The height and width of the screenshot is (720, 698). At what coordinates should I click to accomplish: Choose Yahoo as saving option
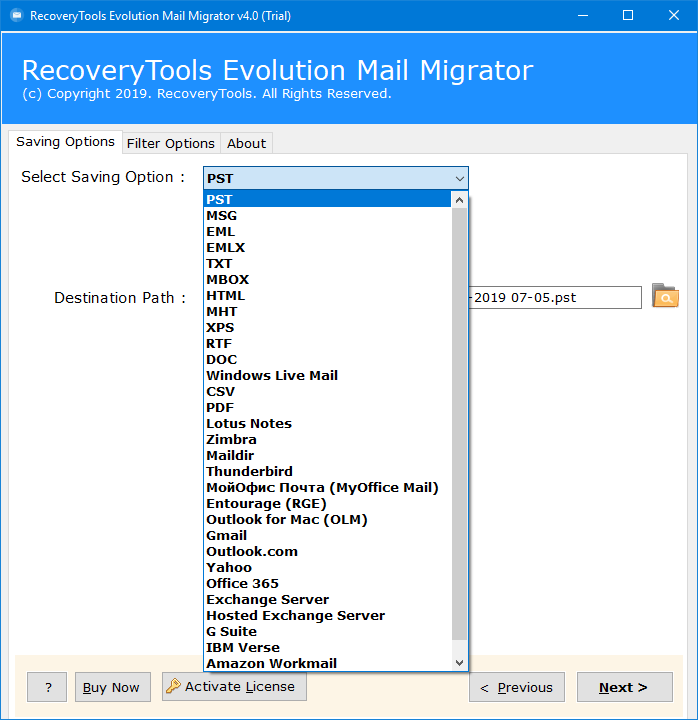327,568
